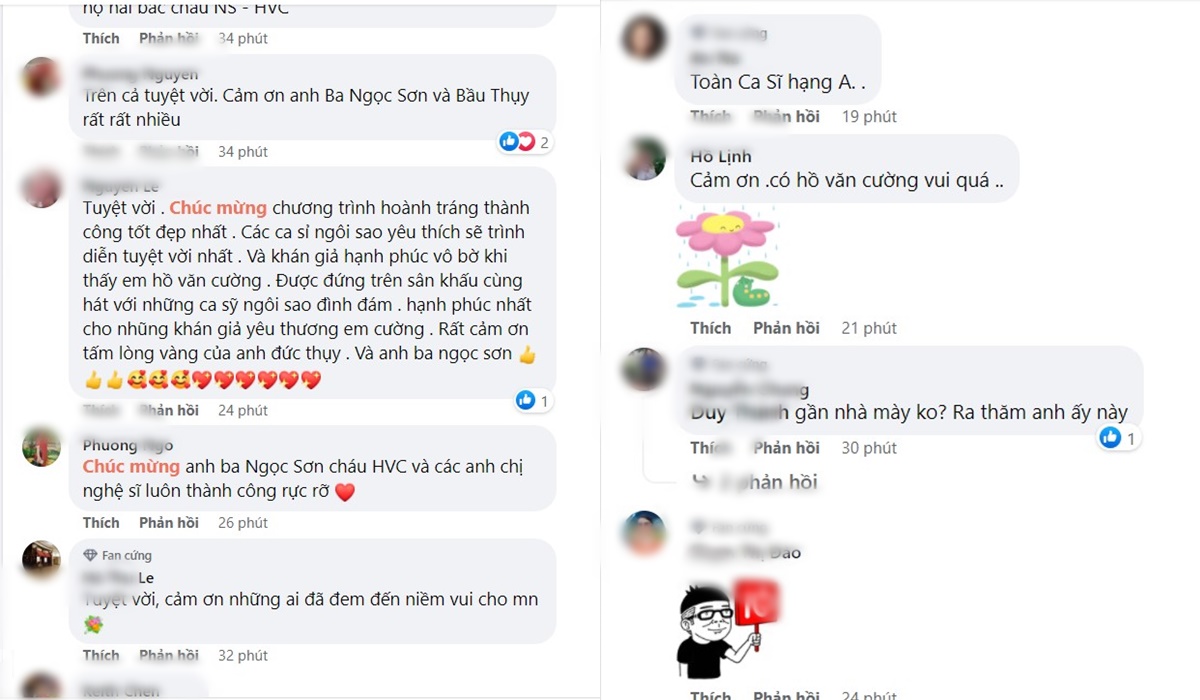Image resolution: width=1200 pixels, height=700 pixels.
Task: Open Phuong Ngo's profile avatar
Action: (42, 447)
